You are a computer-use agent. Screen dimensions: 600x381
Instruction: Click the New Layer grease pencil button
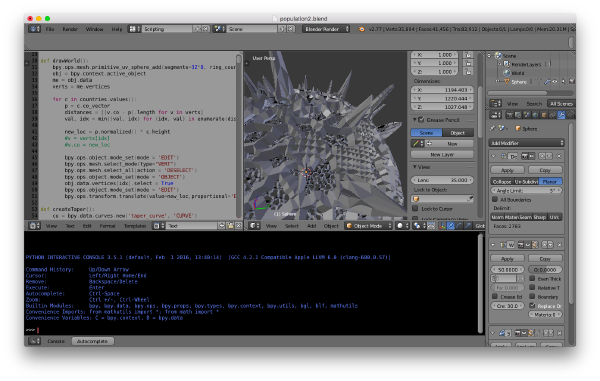coord(442,155)
